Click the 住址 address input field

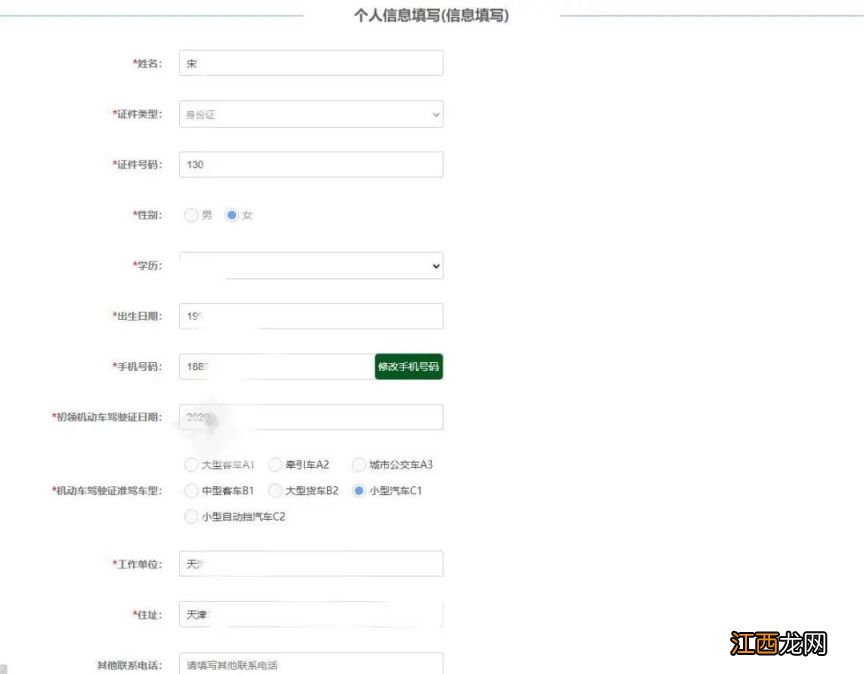coord(310,614)
